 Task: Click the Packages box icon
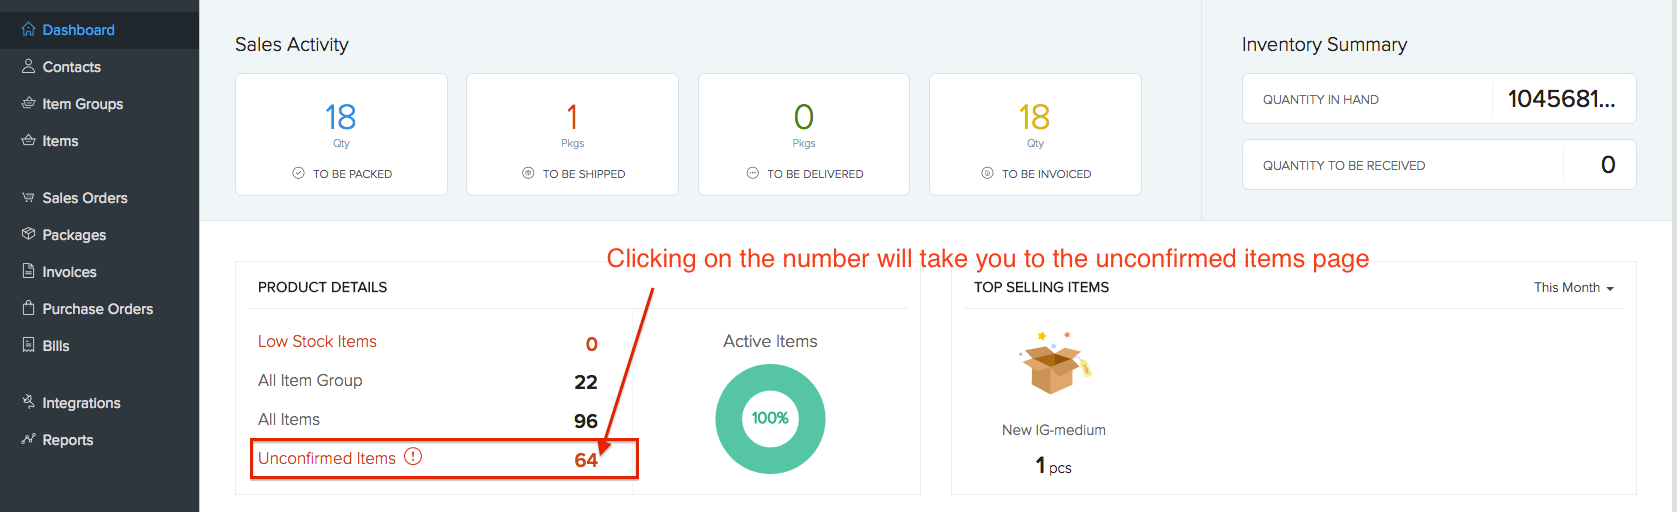pyautogui.click(x=28, y=235)
